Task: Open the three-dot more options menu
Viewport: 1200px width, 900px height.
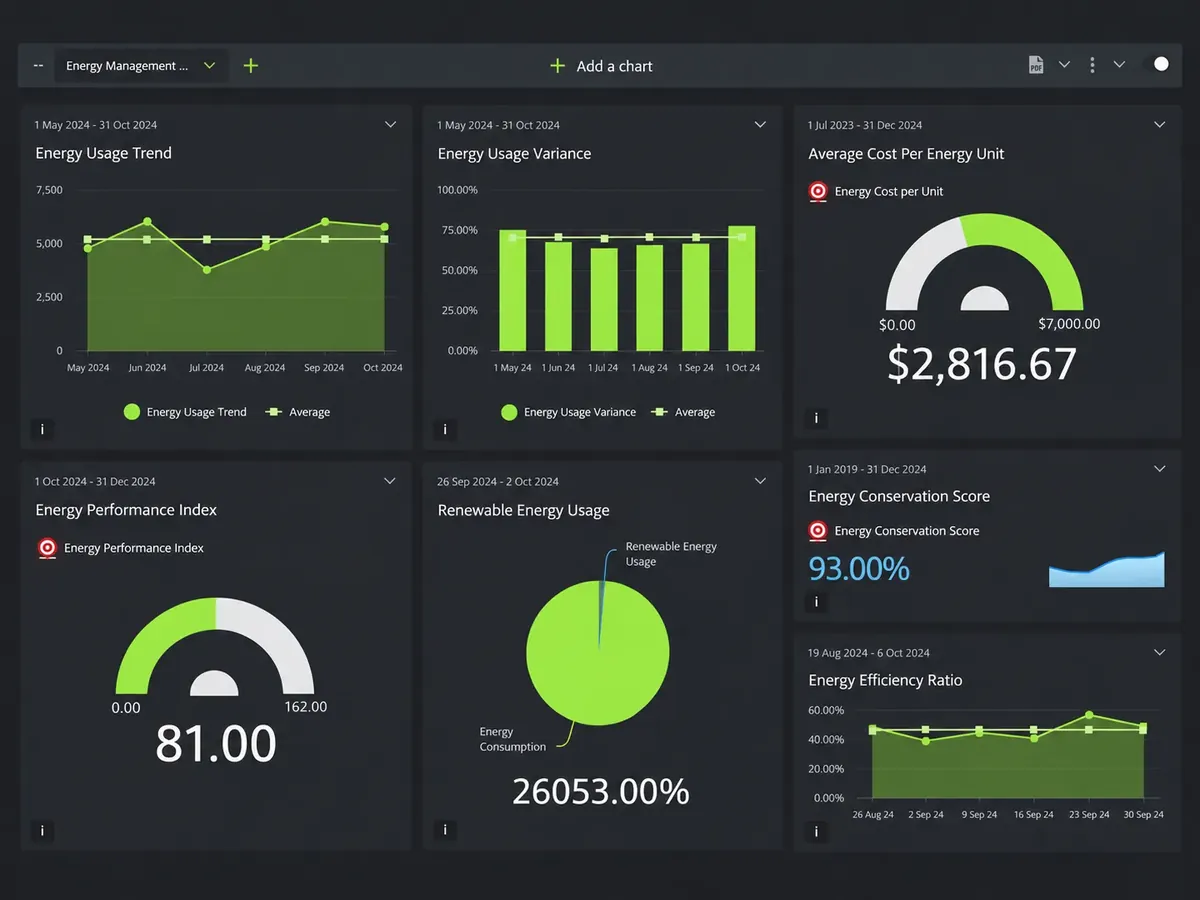Action: pos(1092,65)
